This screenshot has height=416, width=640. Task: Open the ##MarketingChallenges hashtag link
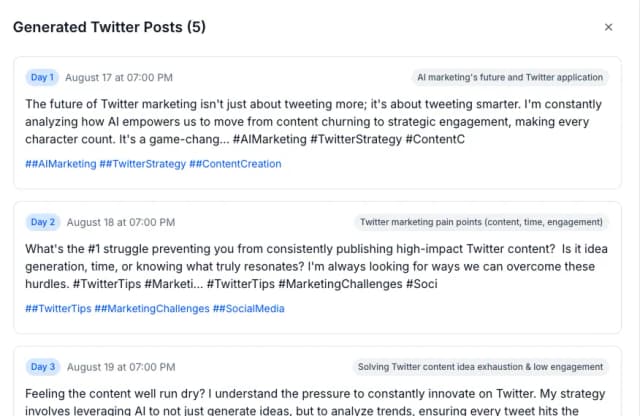[150, 309]
